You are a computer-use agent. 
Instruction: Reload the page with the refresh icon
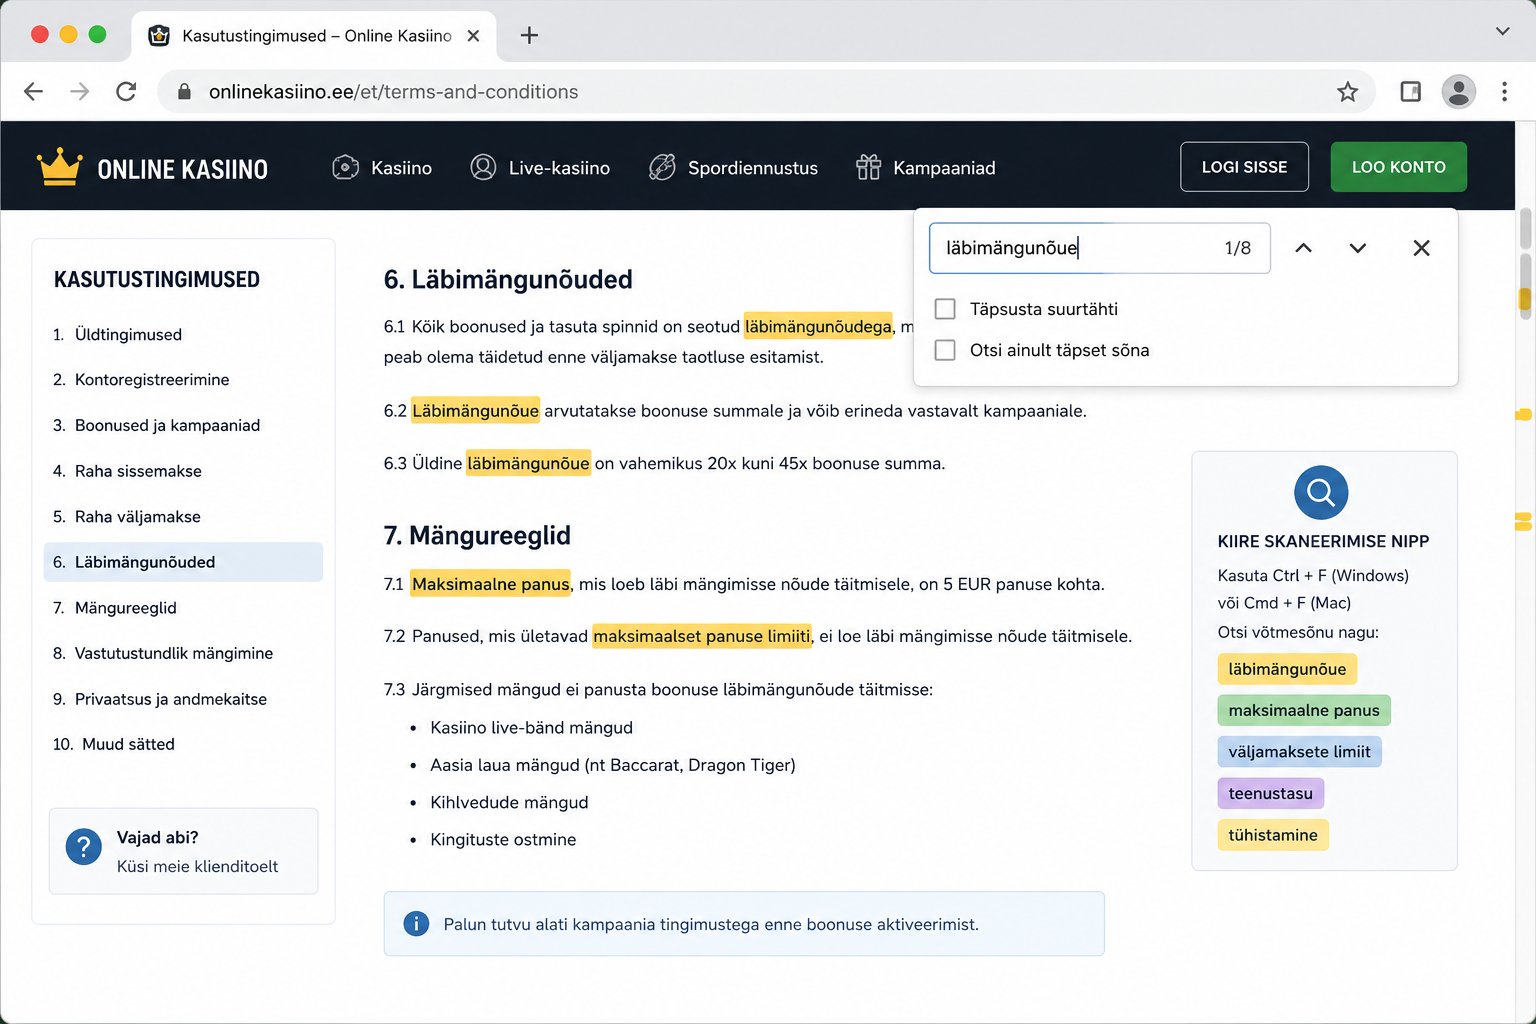(126, 92)
